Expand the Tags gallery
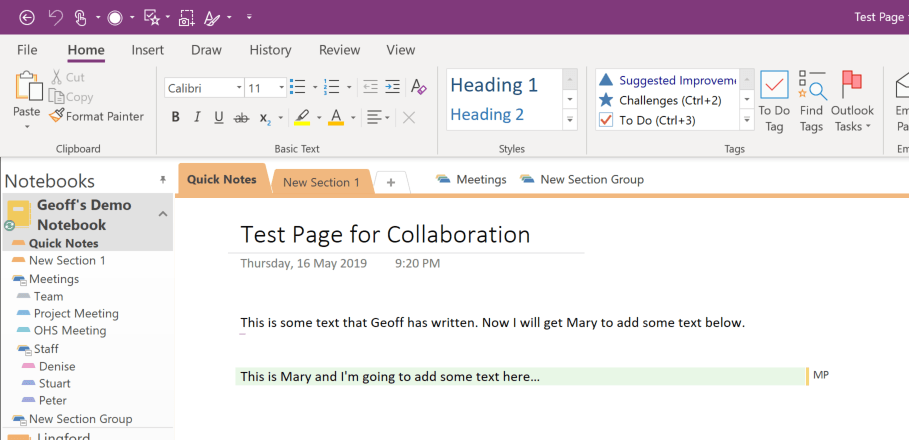Viewport: 909px width, 440px height. point(747,120)
